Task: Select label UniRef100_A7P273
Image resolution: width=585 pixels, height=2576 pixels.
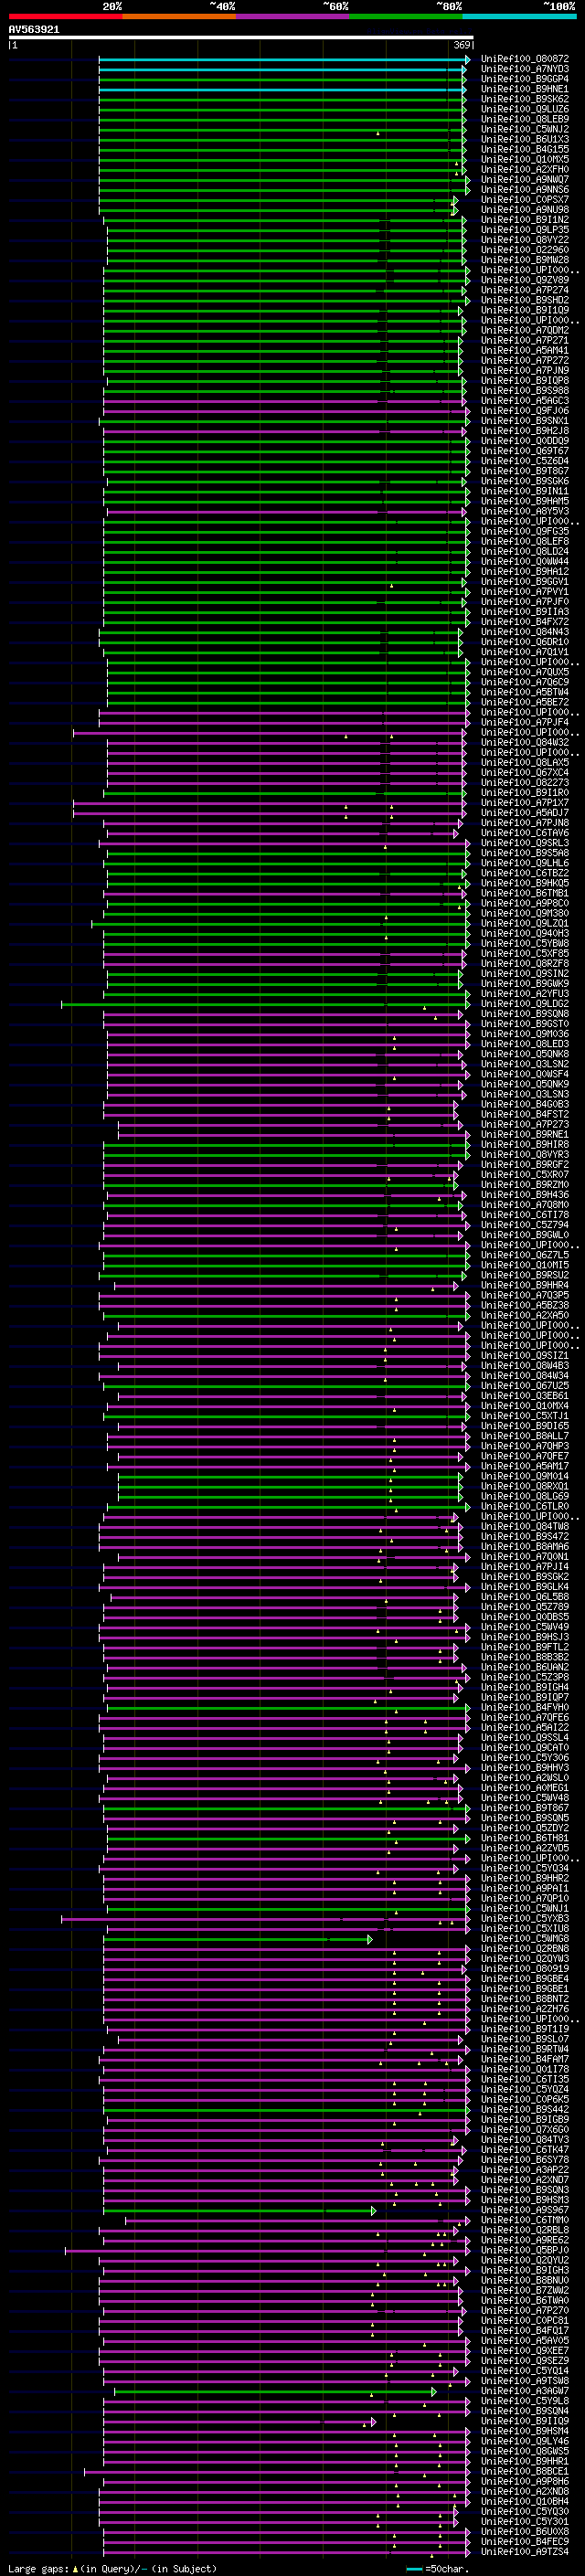Action: tap(525, 1124)
